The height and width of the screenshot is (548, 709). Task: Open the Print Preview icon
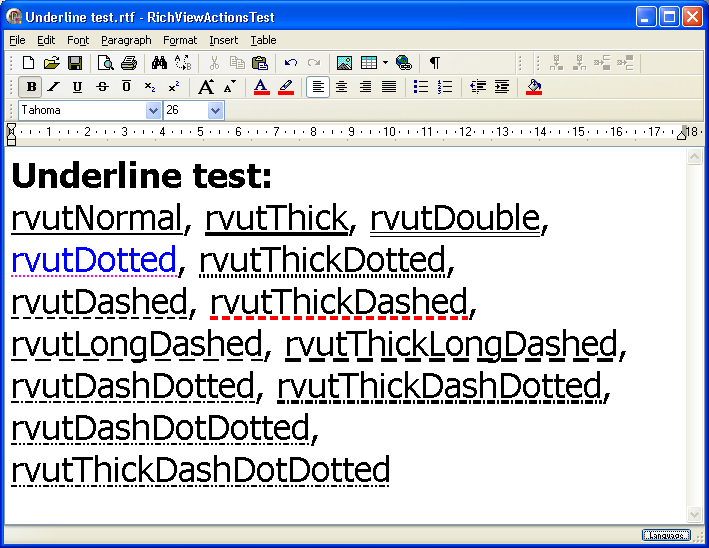tap(105, 63)
